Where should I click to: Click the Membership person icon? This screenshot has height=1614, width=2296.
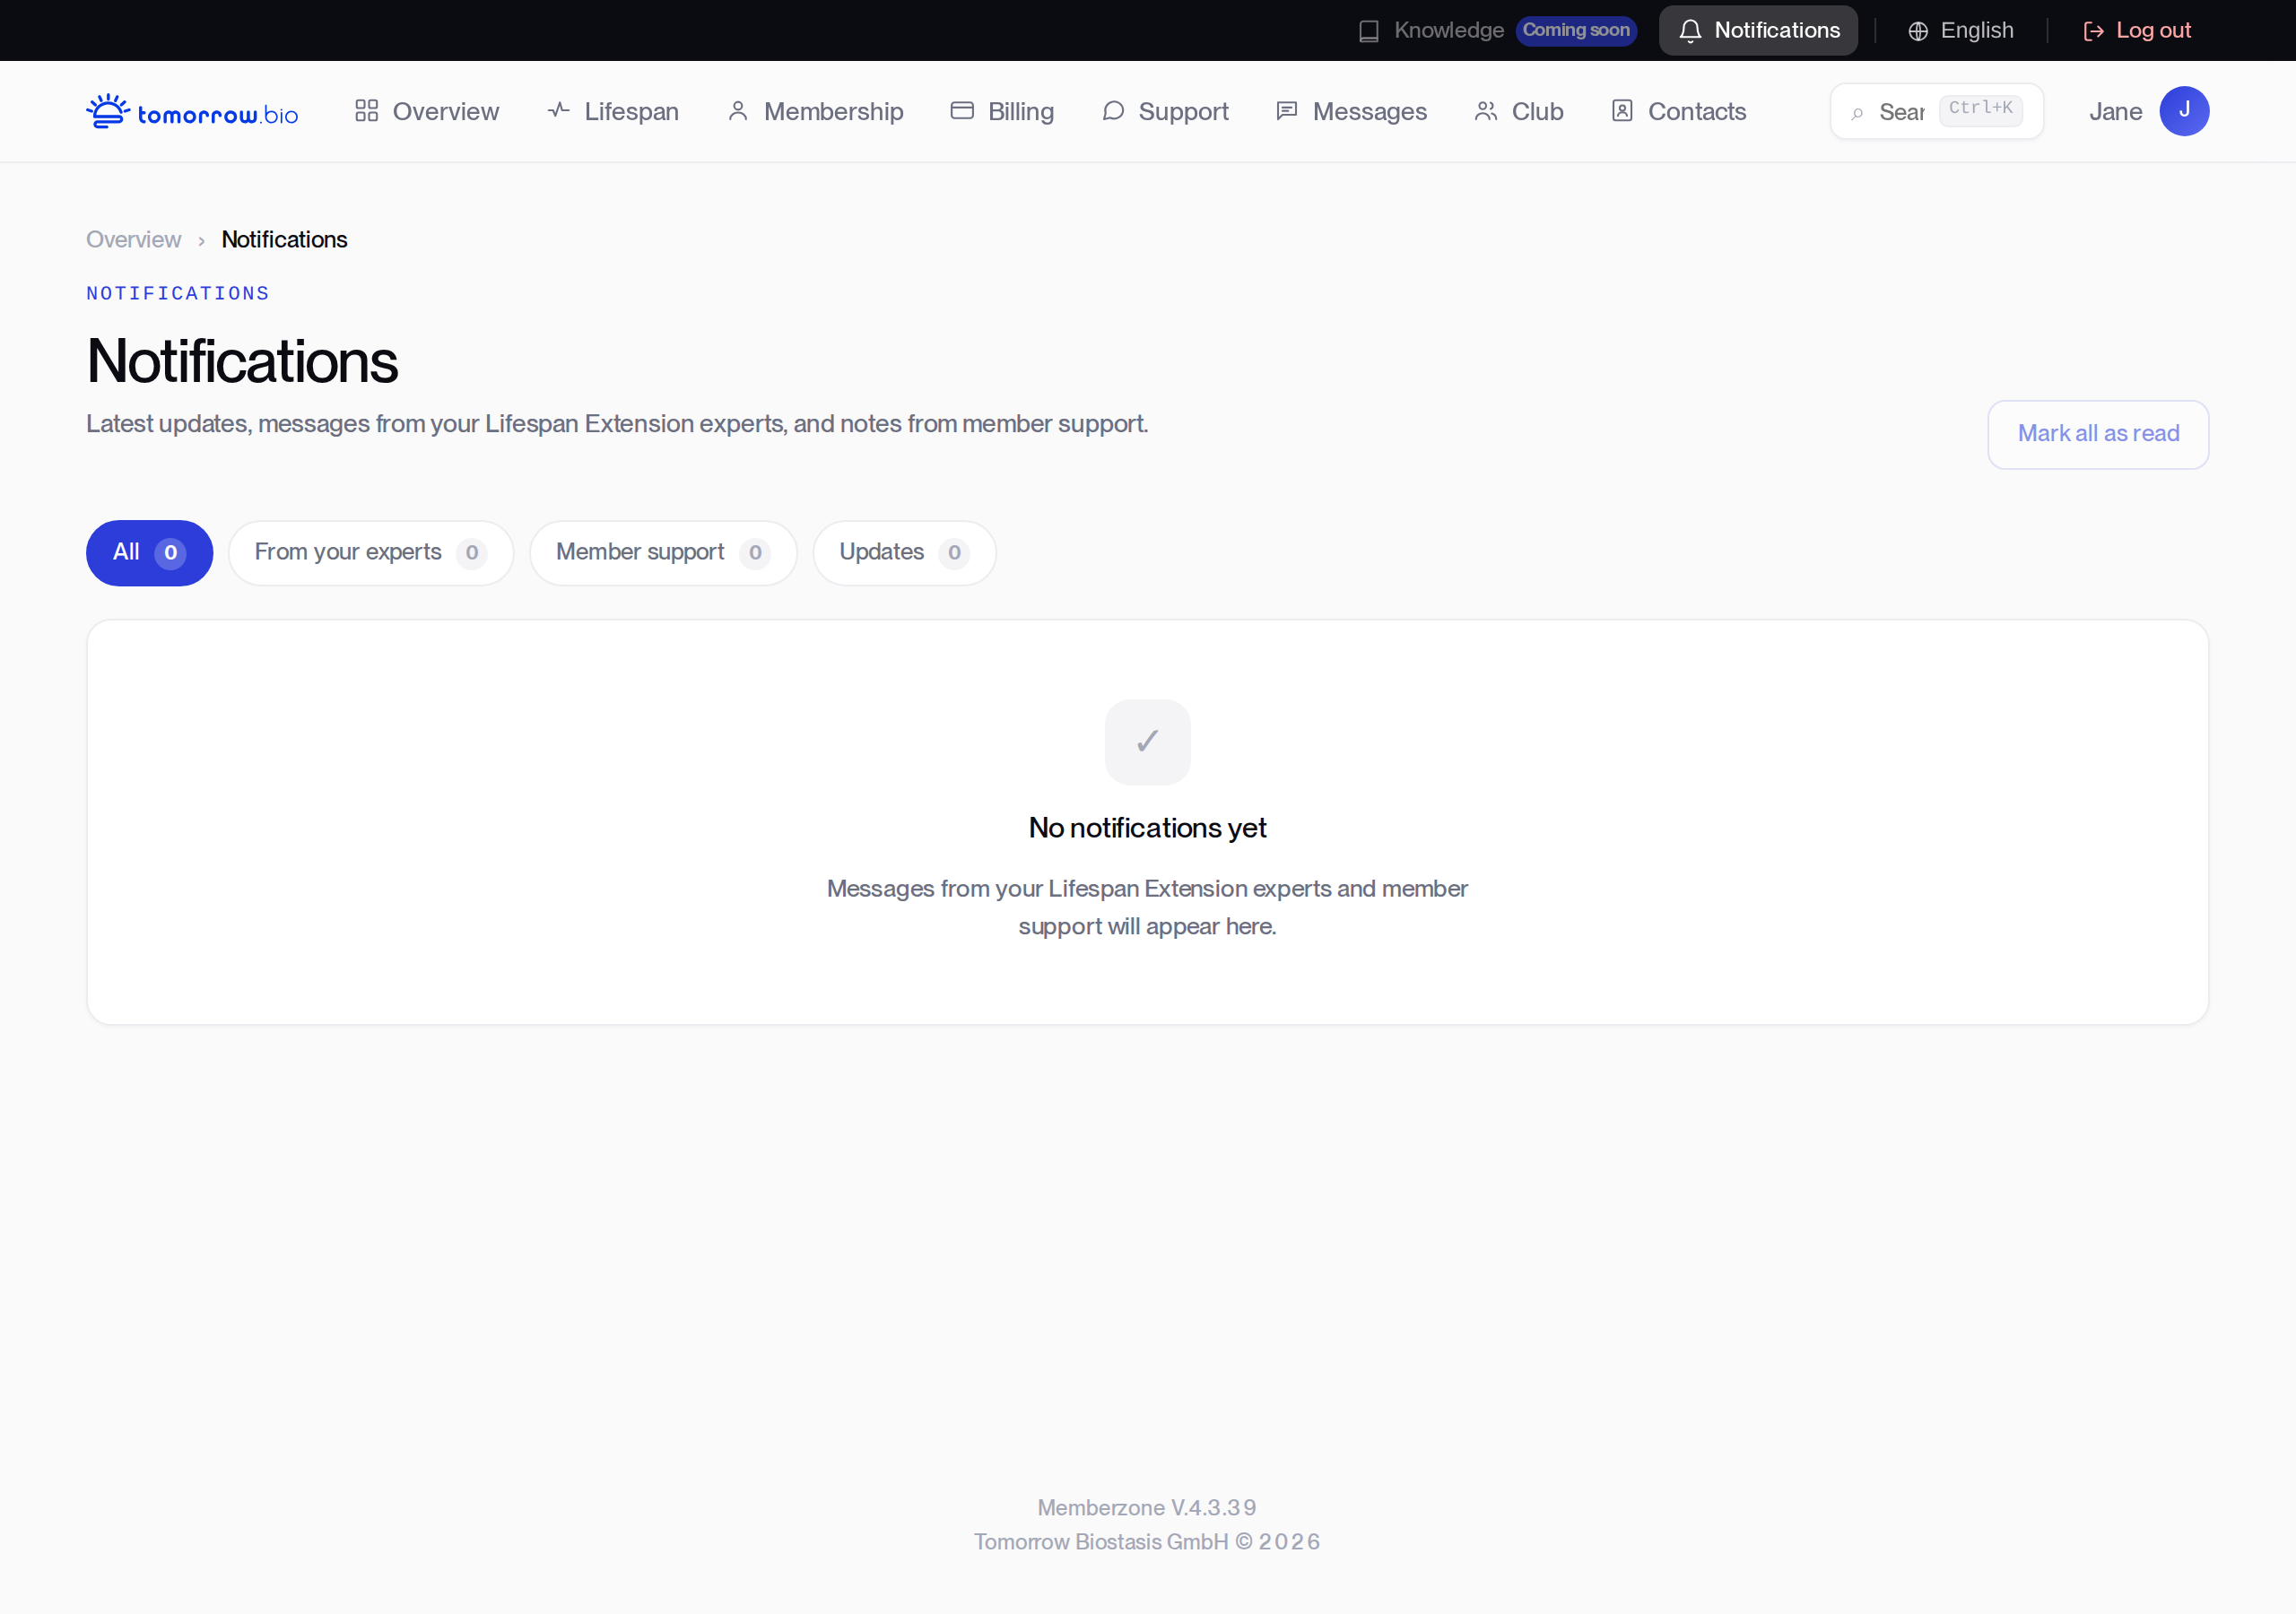tap(738, 111)
